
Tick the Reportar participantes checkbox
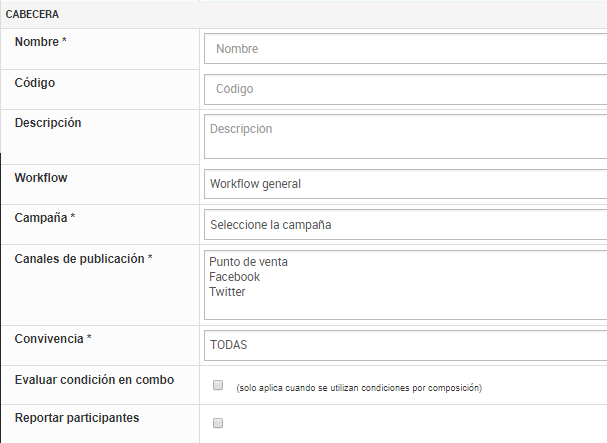coord(218,423)
